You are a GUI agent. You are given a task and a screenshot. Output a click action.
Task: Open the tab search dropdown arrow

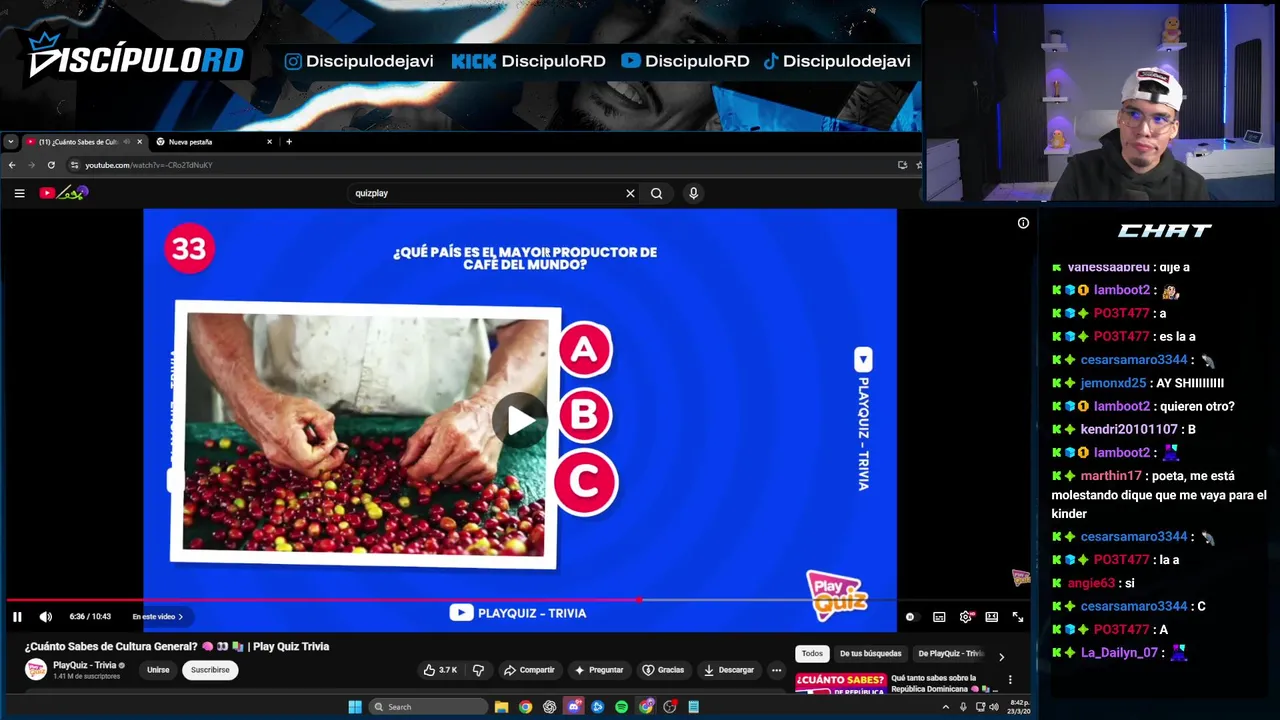point(10,142)
